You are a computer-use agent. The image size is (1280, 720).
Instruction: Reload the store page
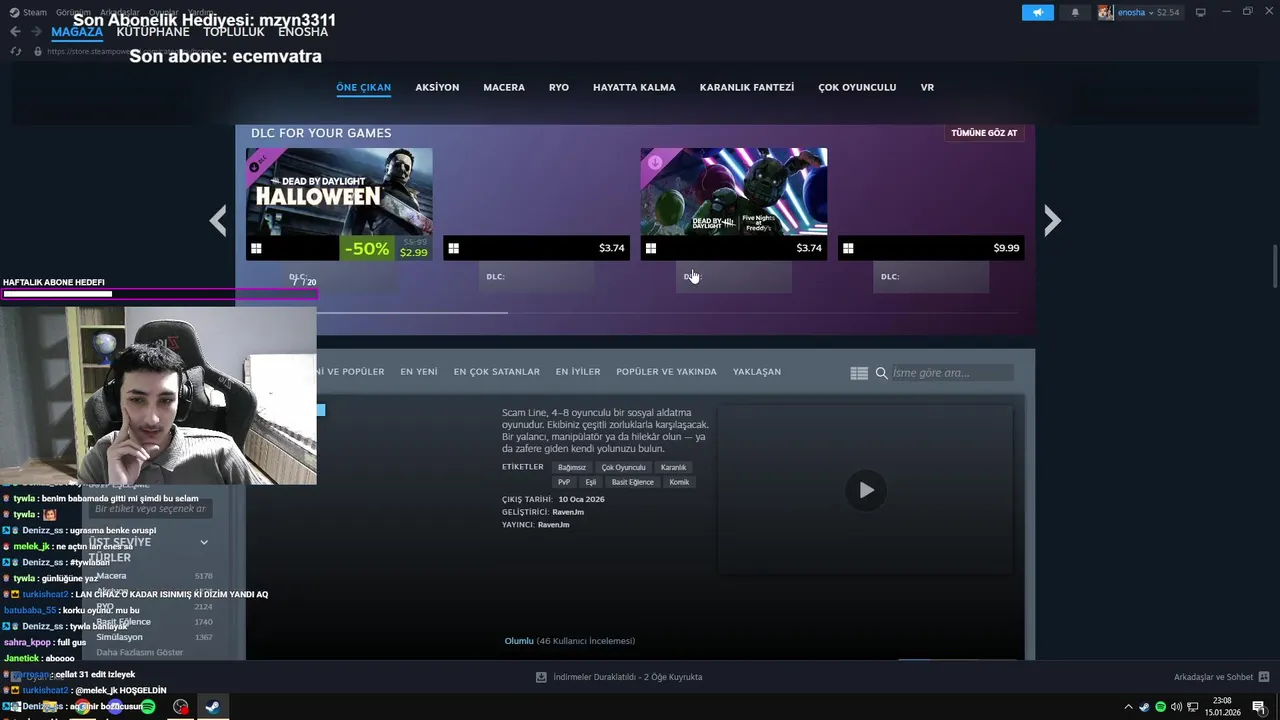coord(15,51)
